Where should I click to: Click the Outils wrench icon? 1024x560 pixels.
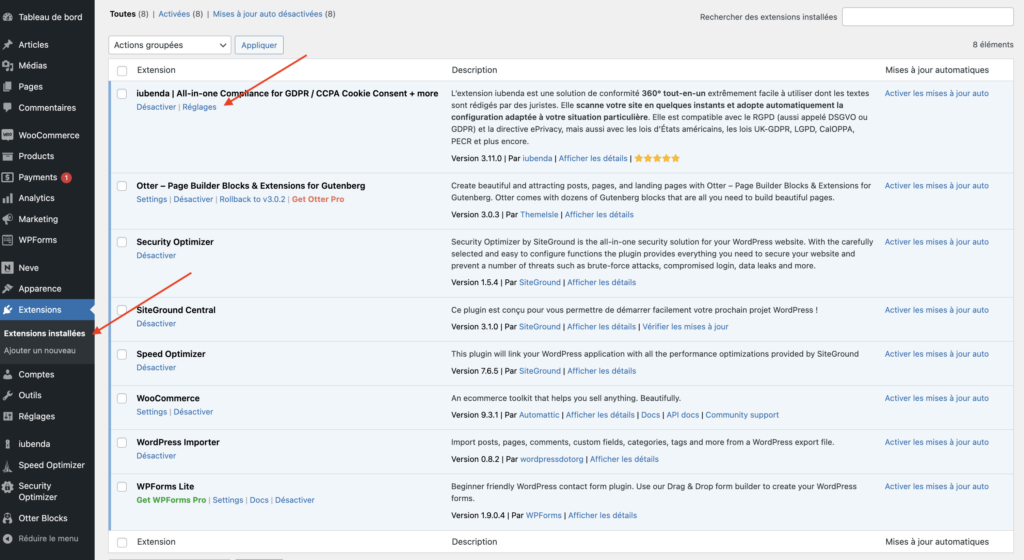[8, 395]
